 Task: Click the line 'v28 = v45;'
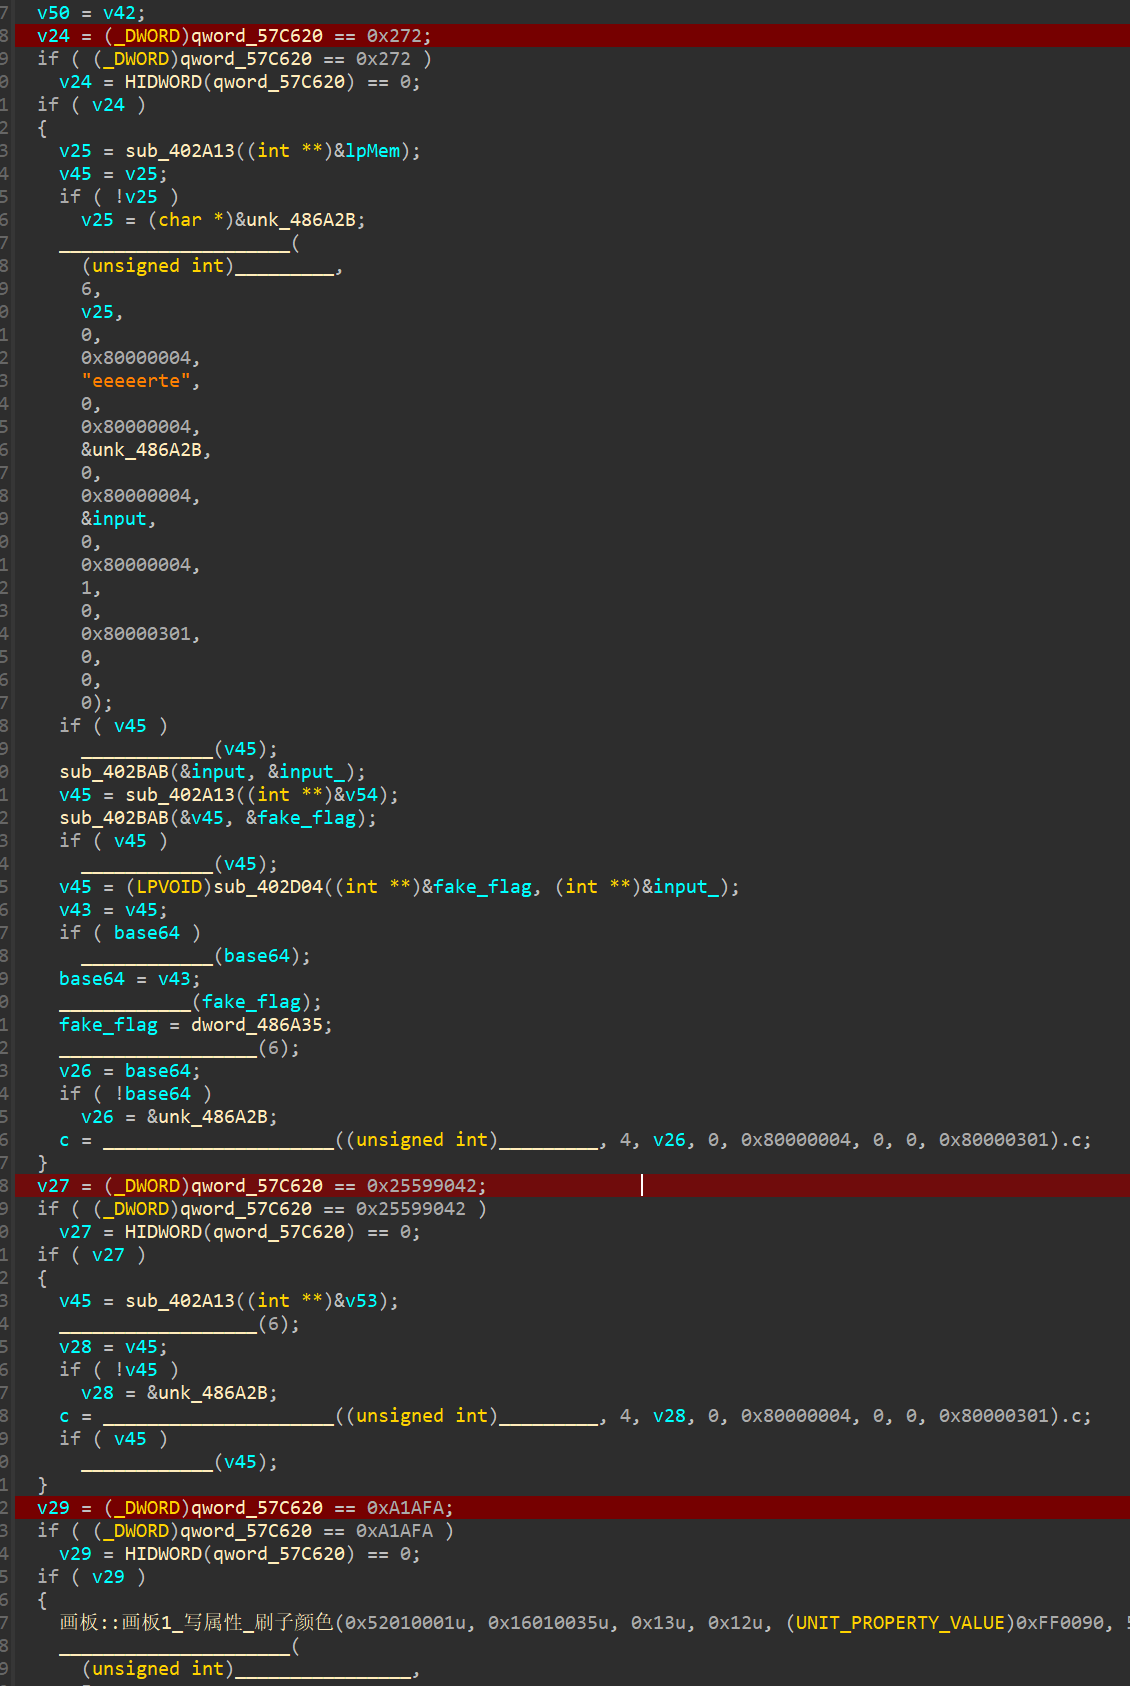(113, 1347)
